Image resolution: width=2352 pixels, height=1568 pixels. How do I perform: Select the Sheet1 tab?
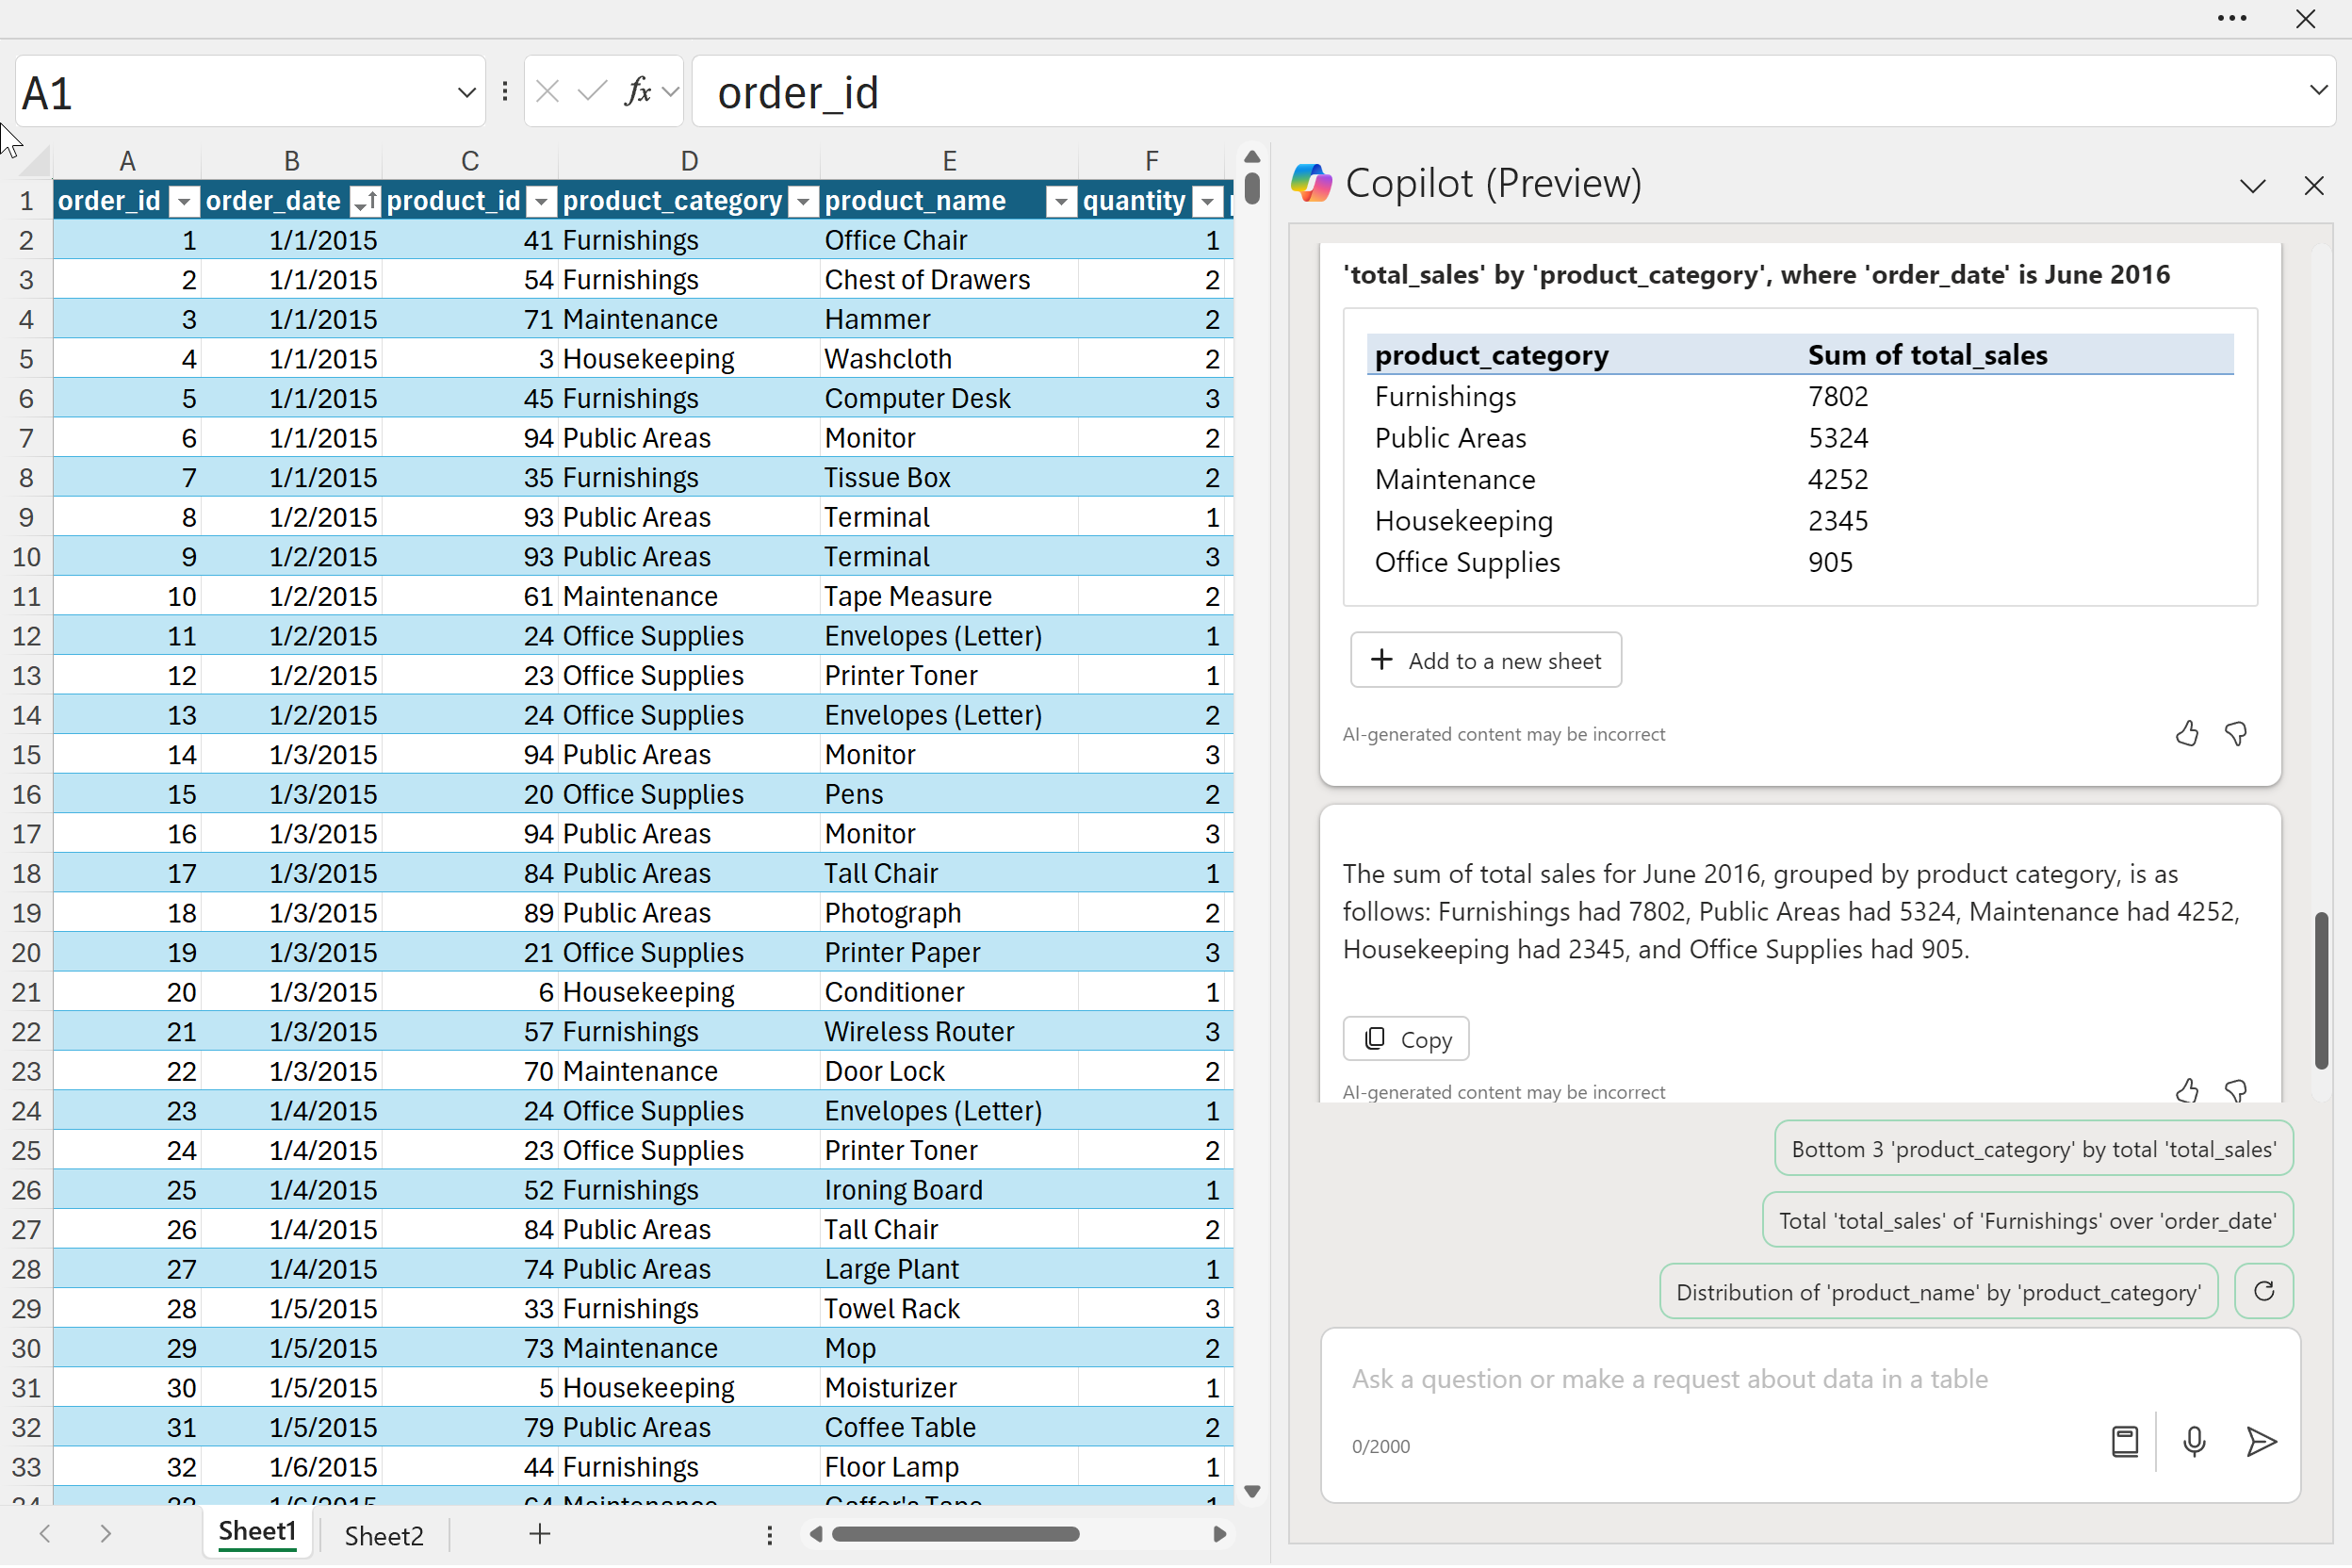coord(257,1533)
